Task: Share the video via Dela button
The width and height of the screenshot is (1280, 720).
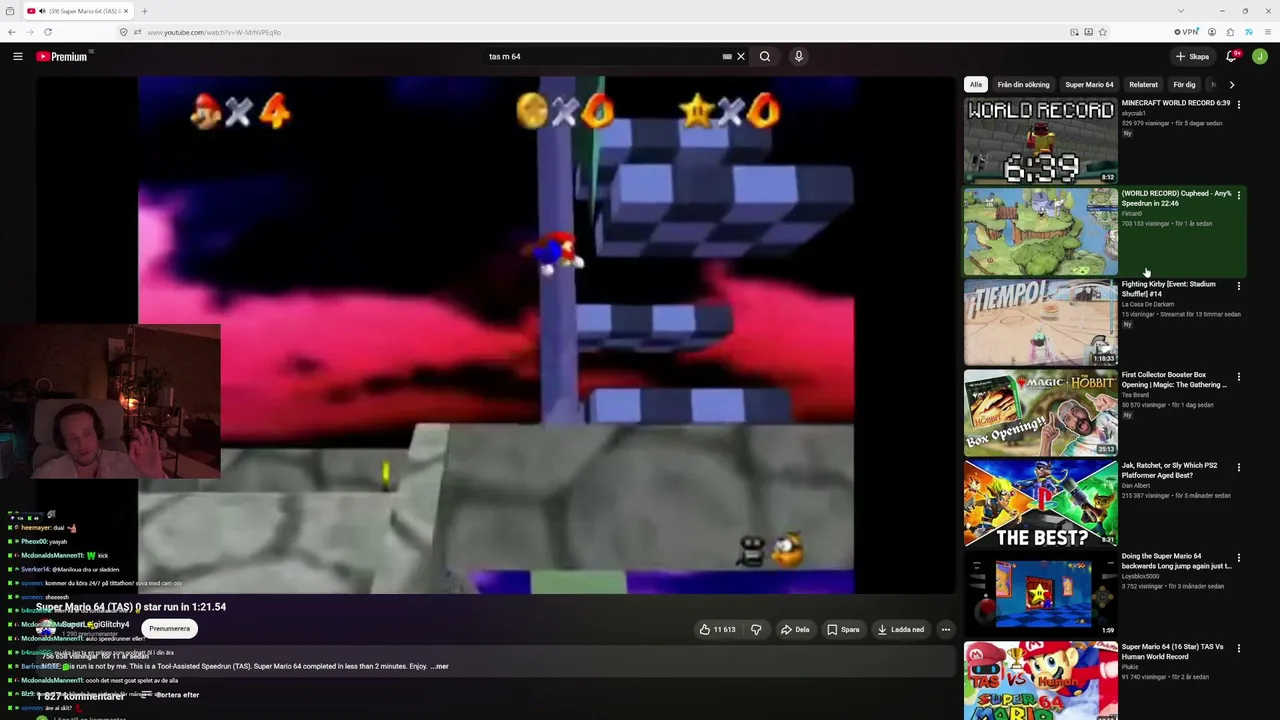Action: (795, 629)
